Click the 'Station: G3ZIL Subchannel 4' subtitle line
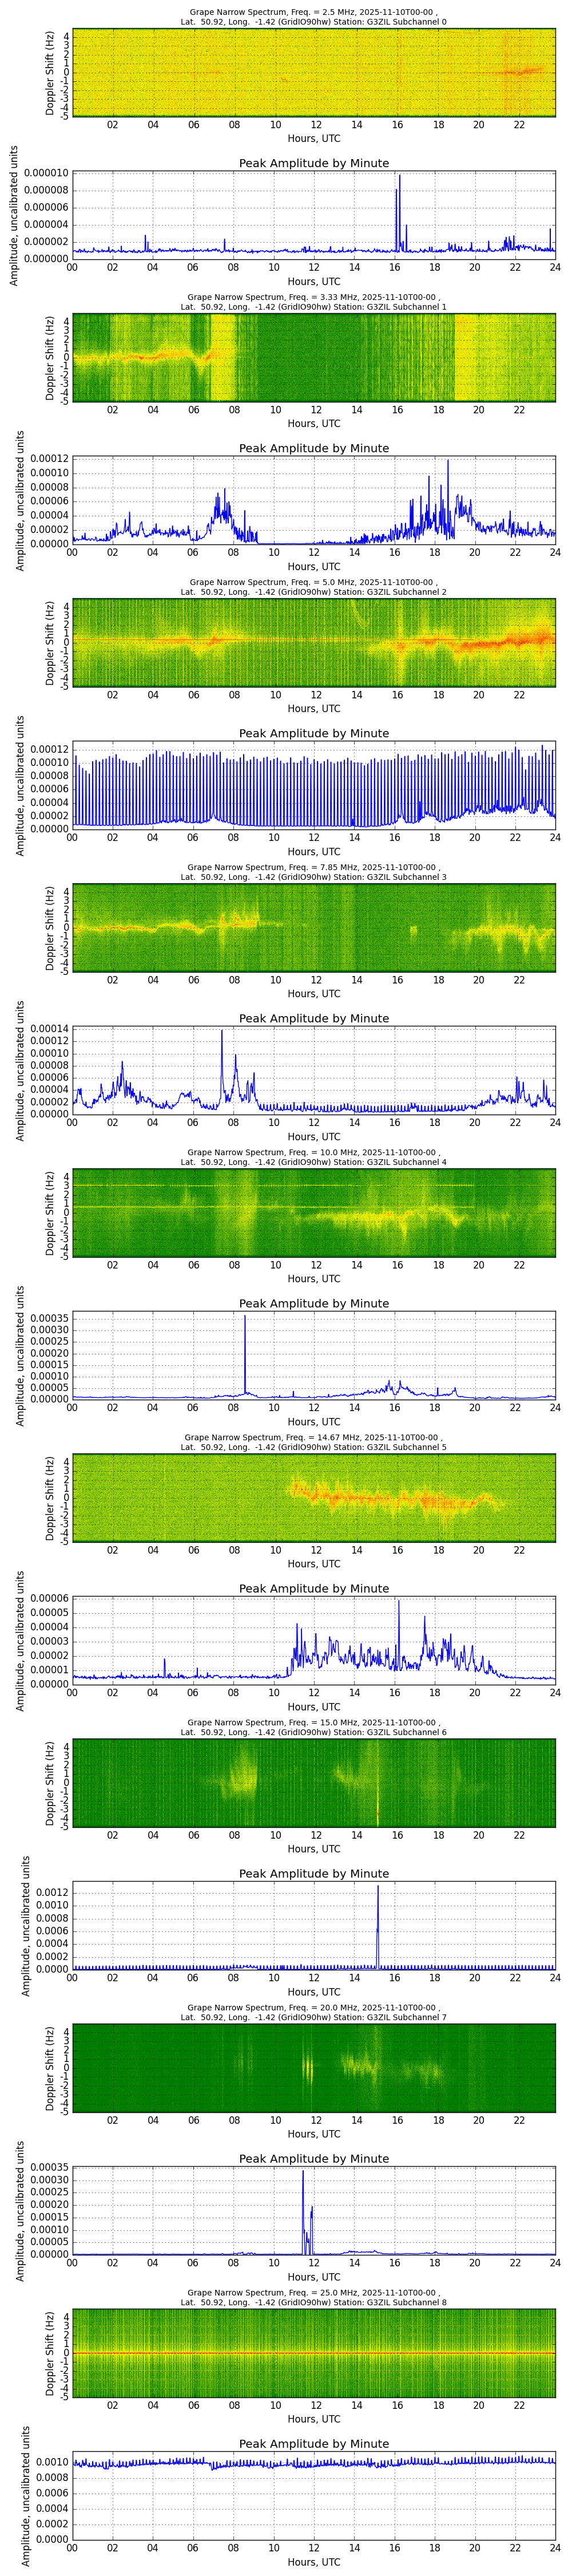 (x=313, y=1162)
